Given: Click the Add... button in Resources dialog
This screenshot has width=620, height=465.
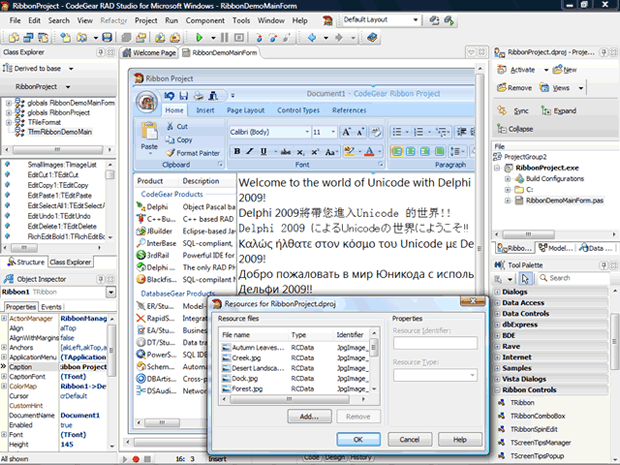Looking at the screenshot, I should click(308, 415).
